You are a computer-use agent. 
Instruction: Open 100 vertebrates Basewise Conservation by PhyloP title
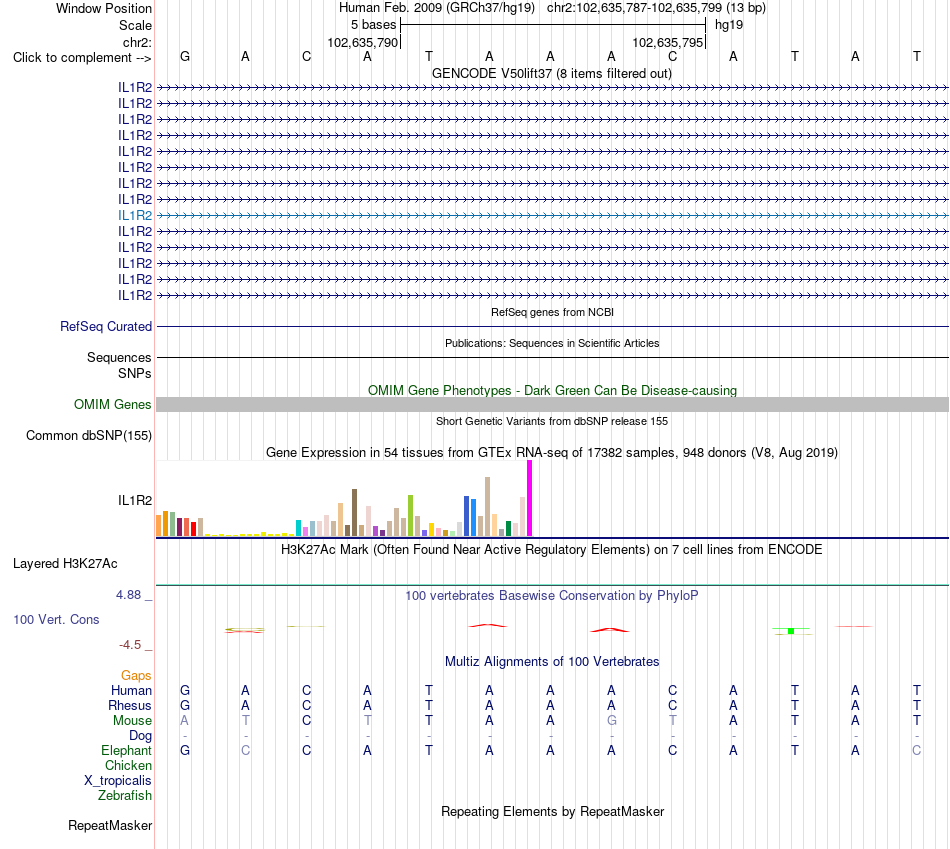pyautogui.click(x=552, y=596)
